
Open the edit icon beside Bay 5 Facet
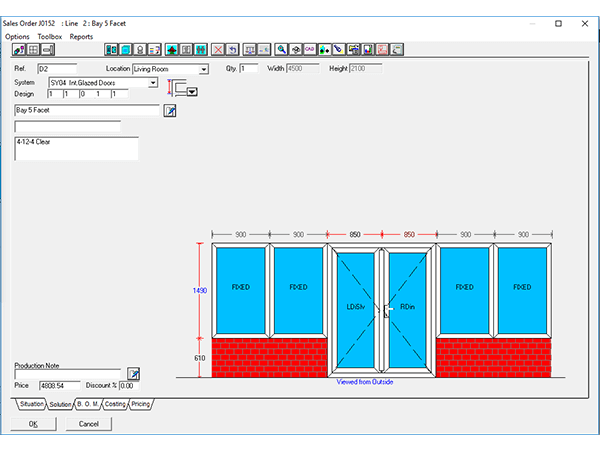tap(169, 111)
